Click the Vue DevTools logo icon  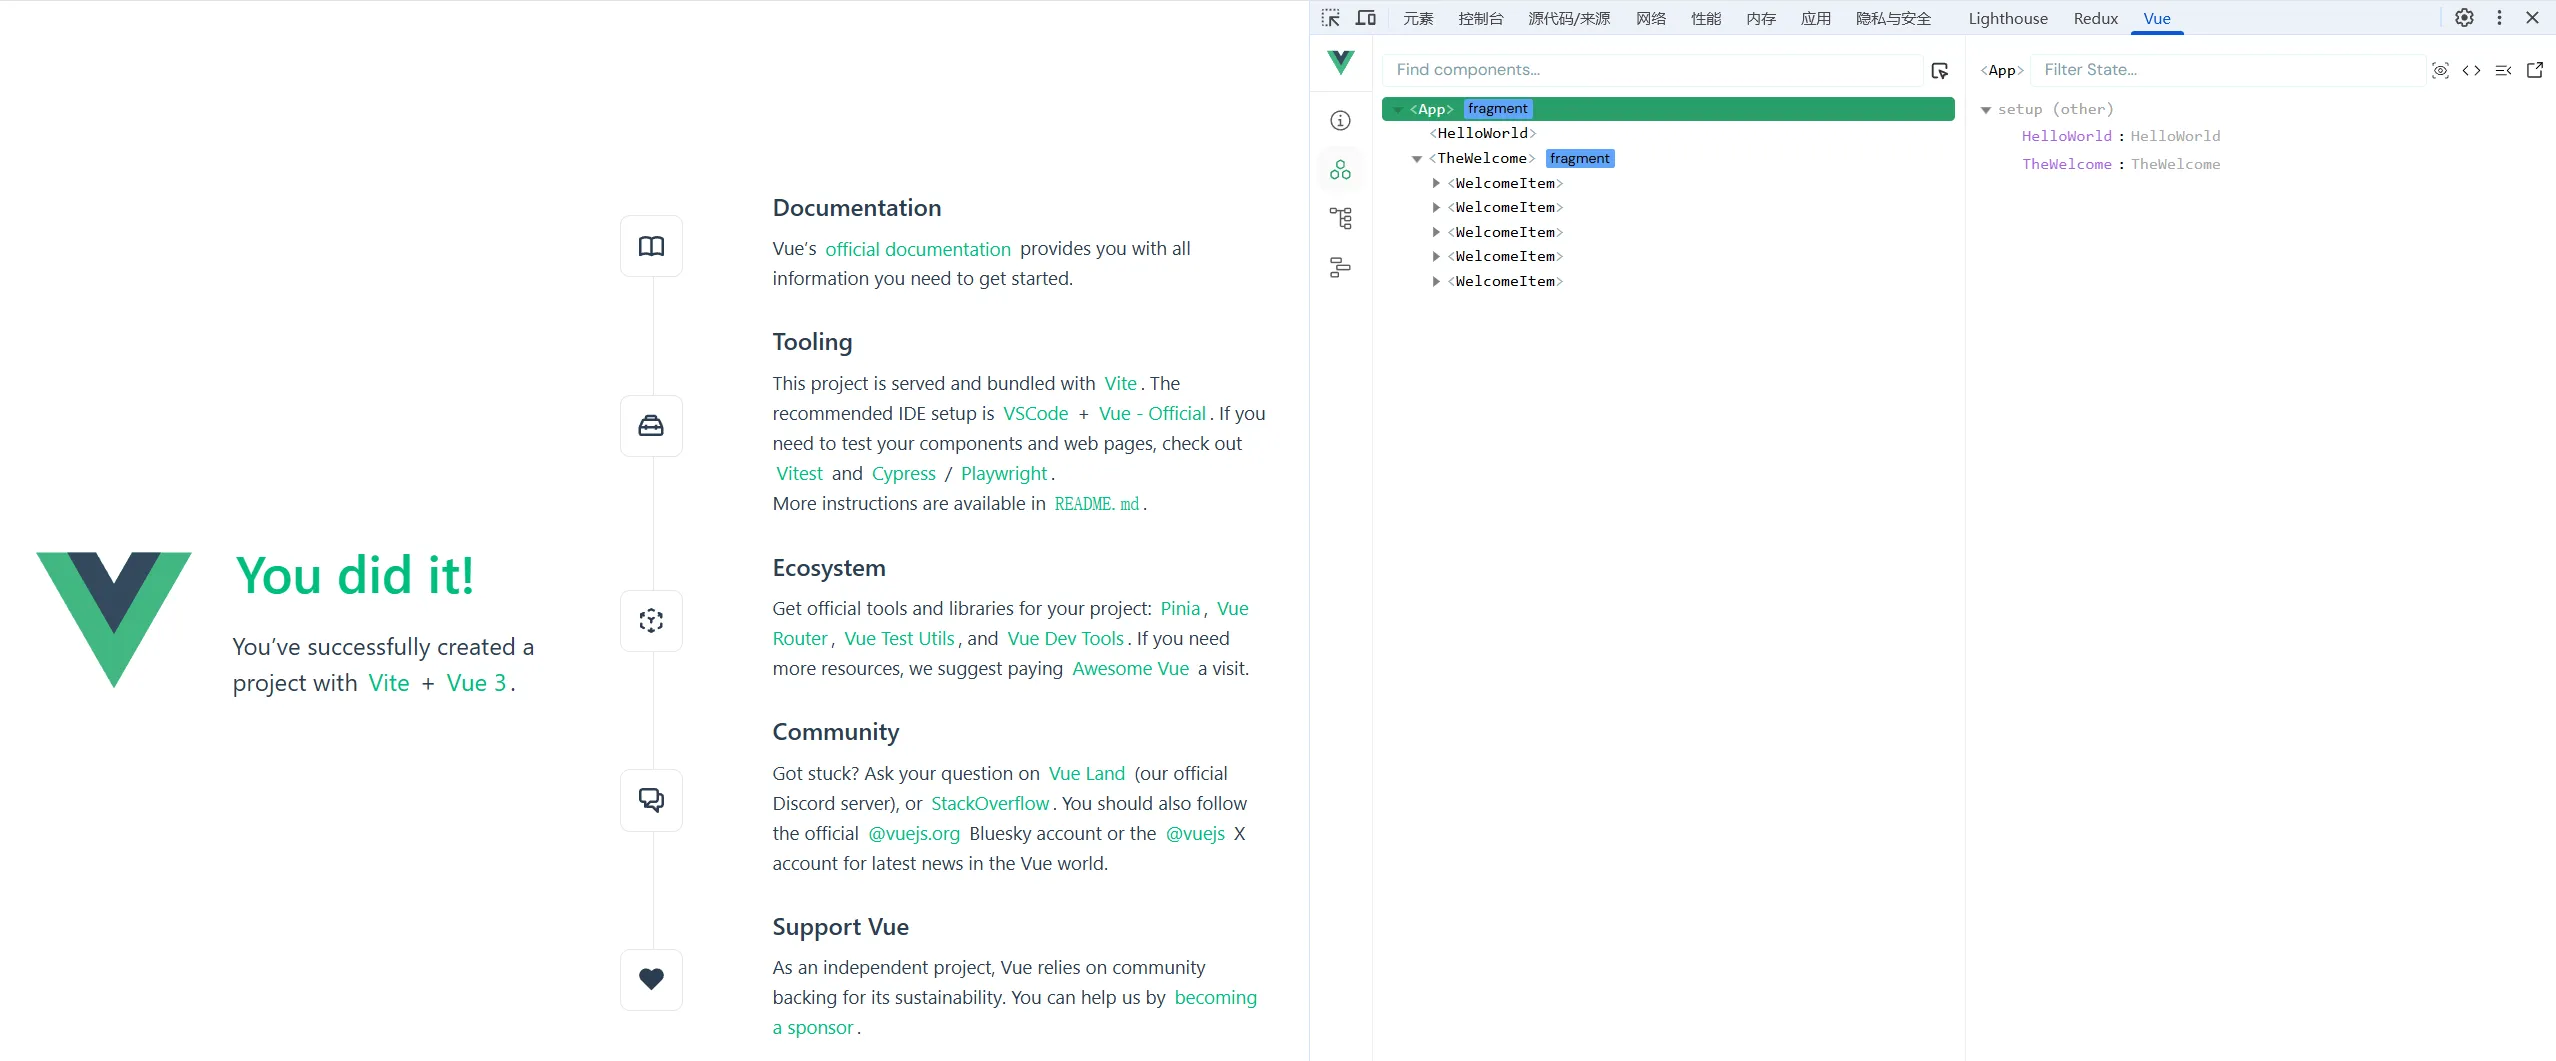1340,62
